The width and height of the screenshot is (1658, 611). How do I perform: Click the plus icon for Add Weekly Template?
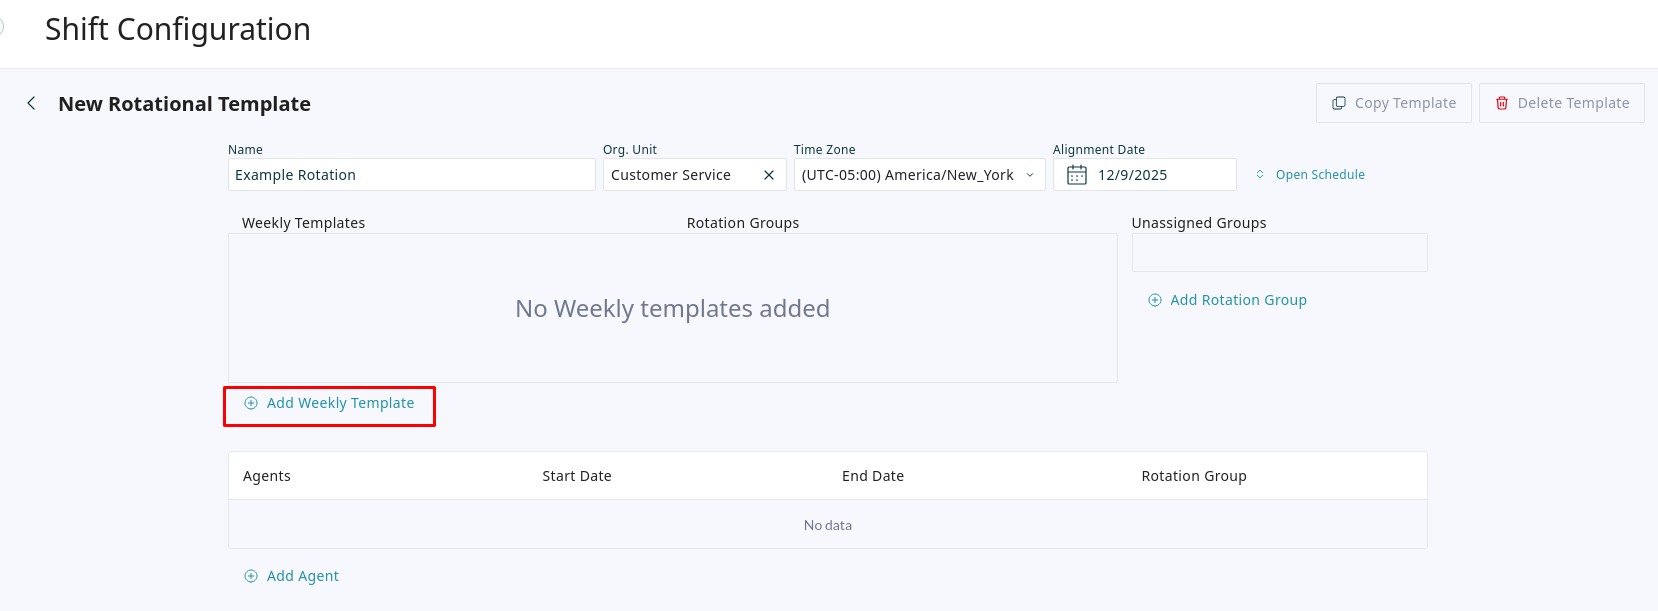pos(251,403)
